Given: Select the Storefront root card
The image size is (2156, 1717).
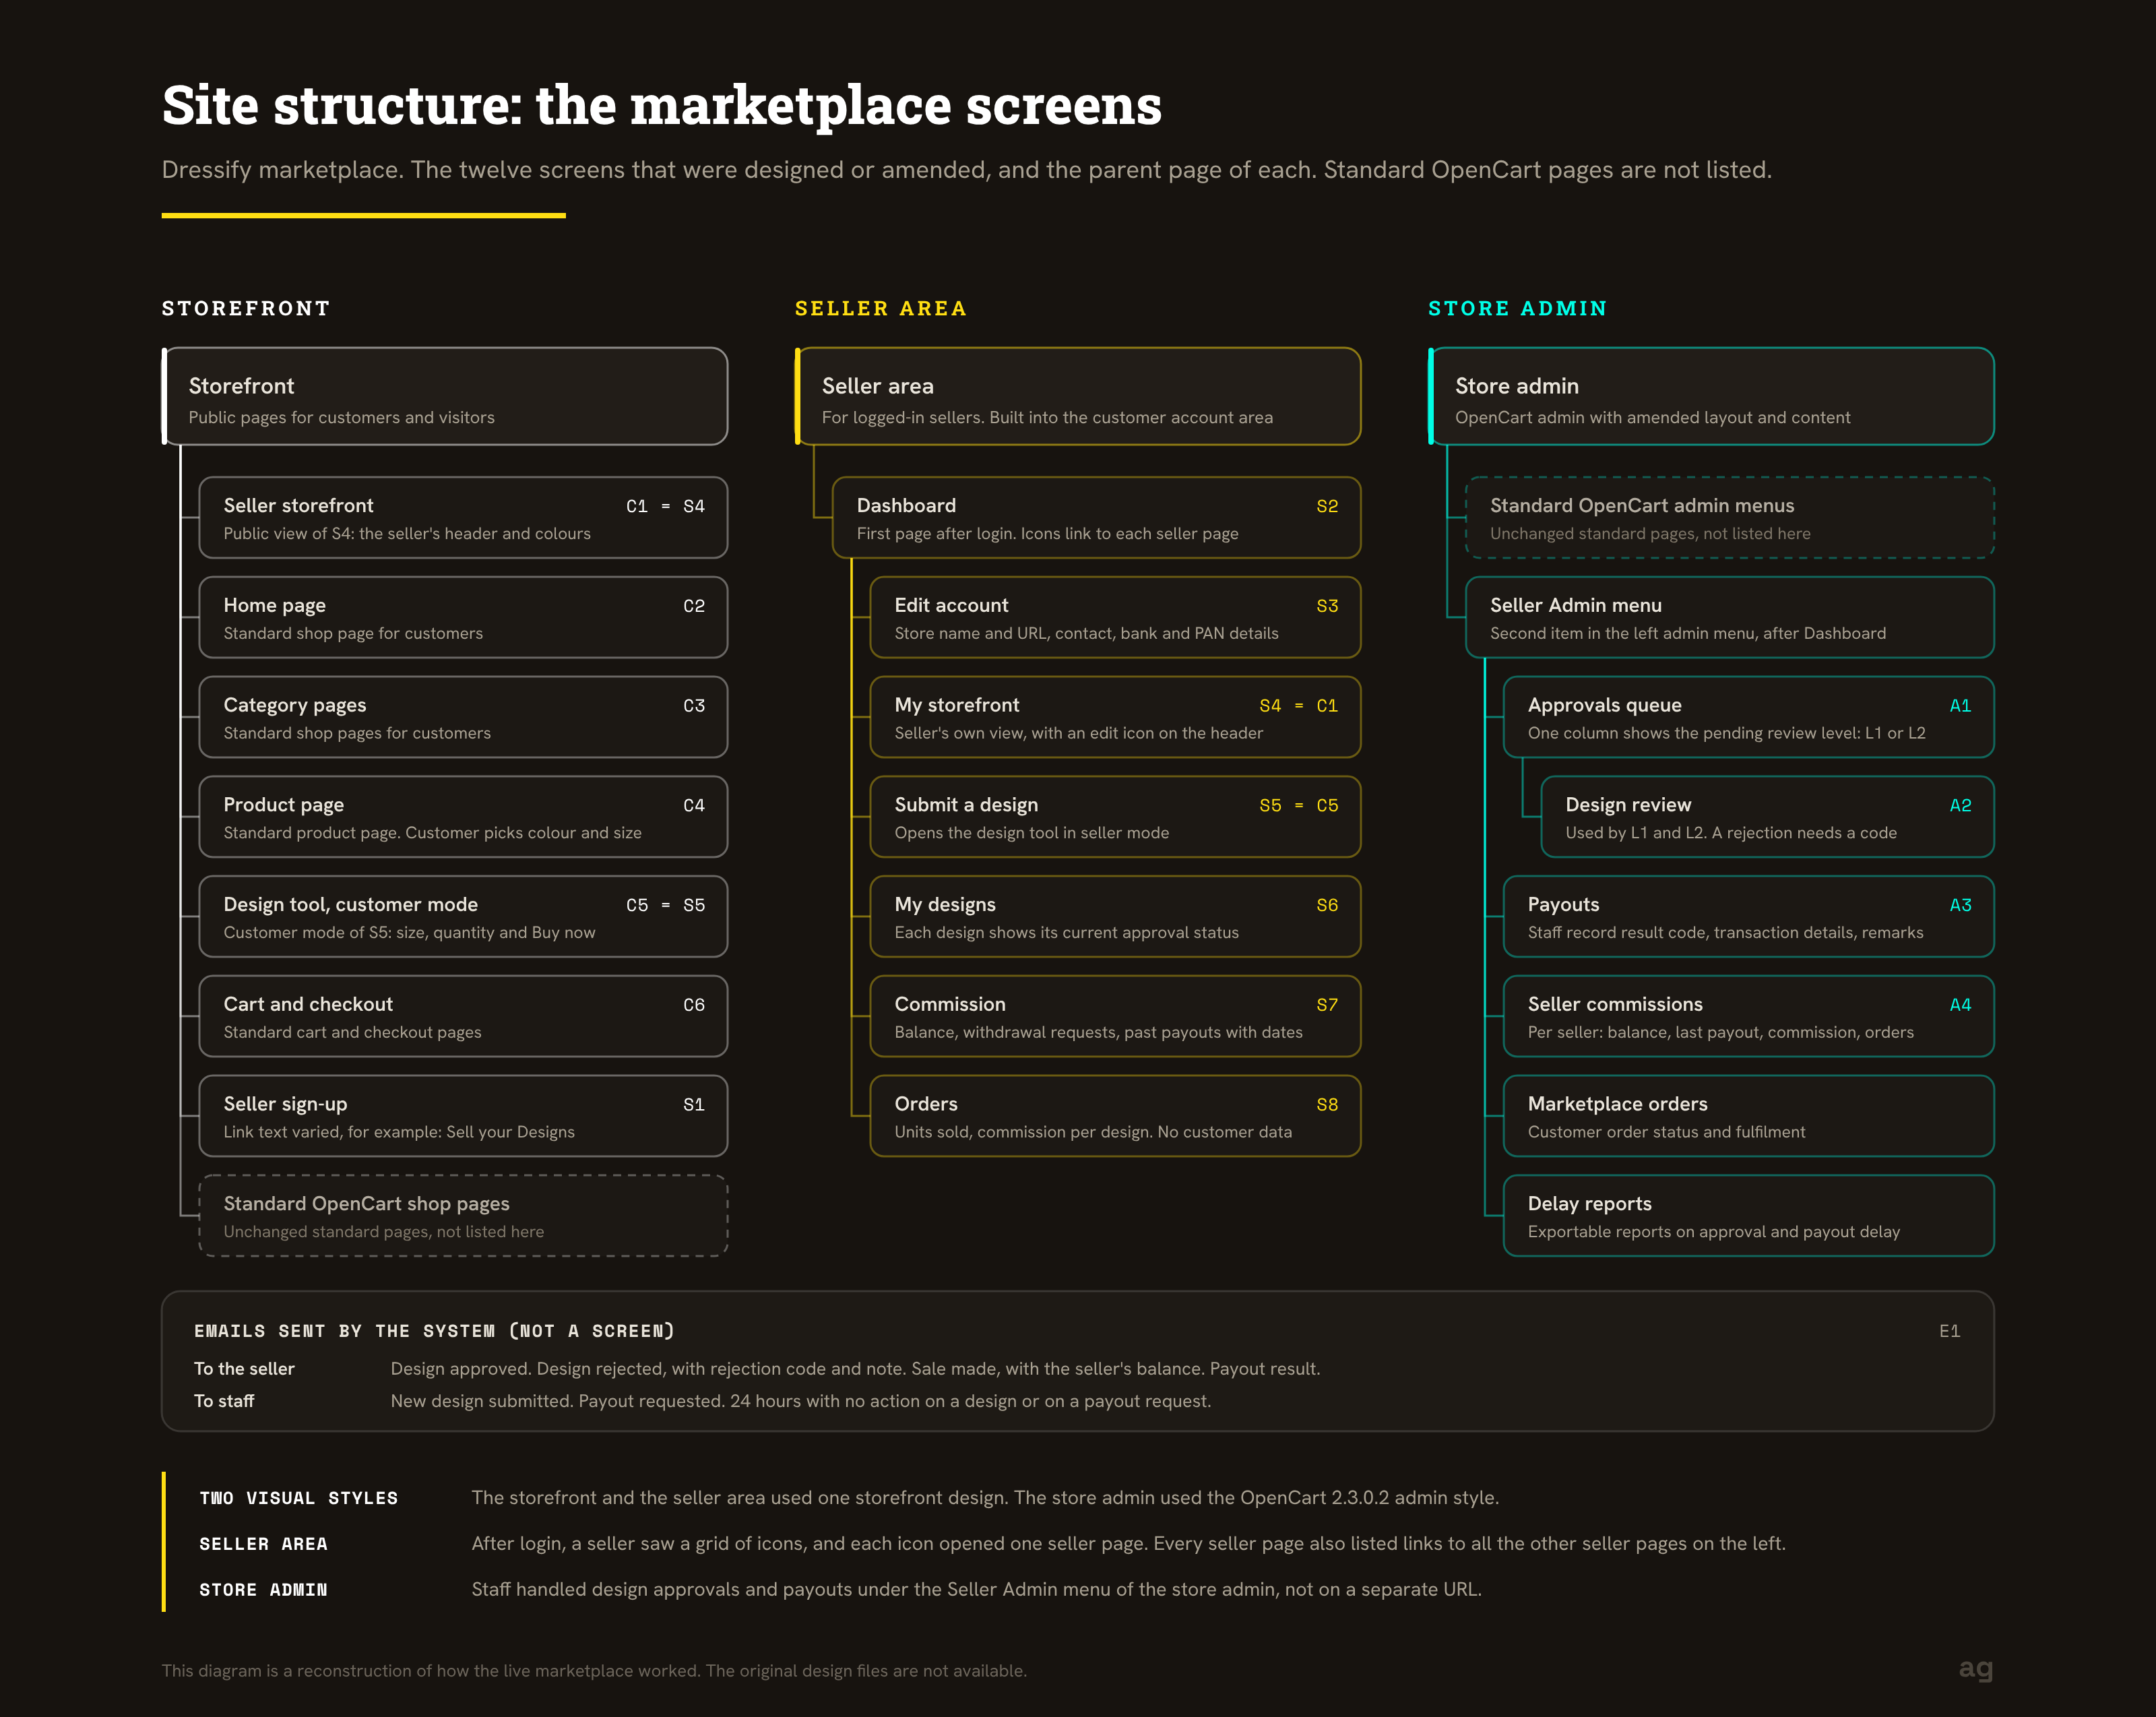Looking at the screenshot, I should tap(445, 396).
